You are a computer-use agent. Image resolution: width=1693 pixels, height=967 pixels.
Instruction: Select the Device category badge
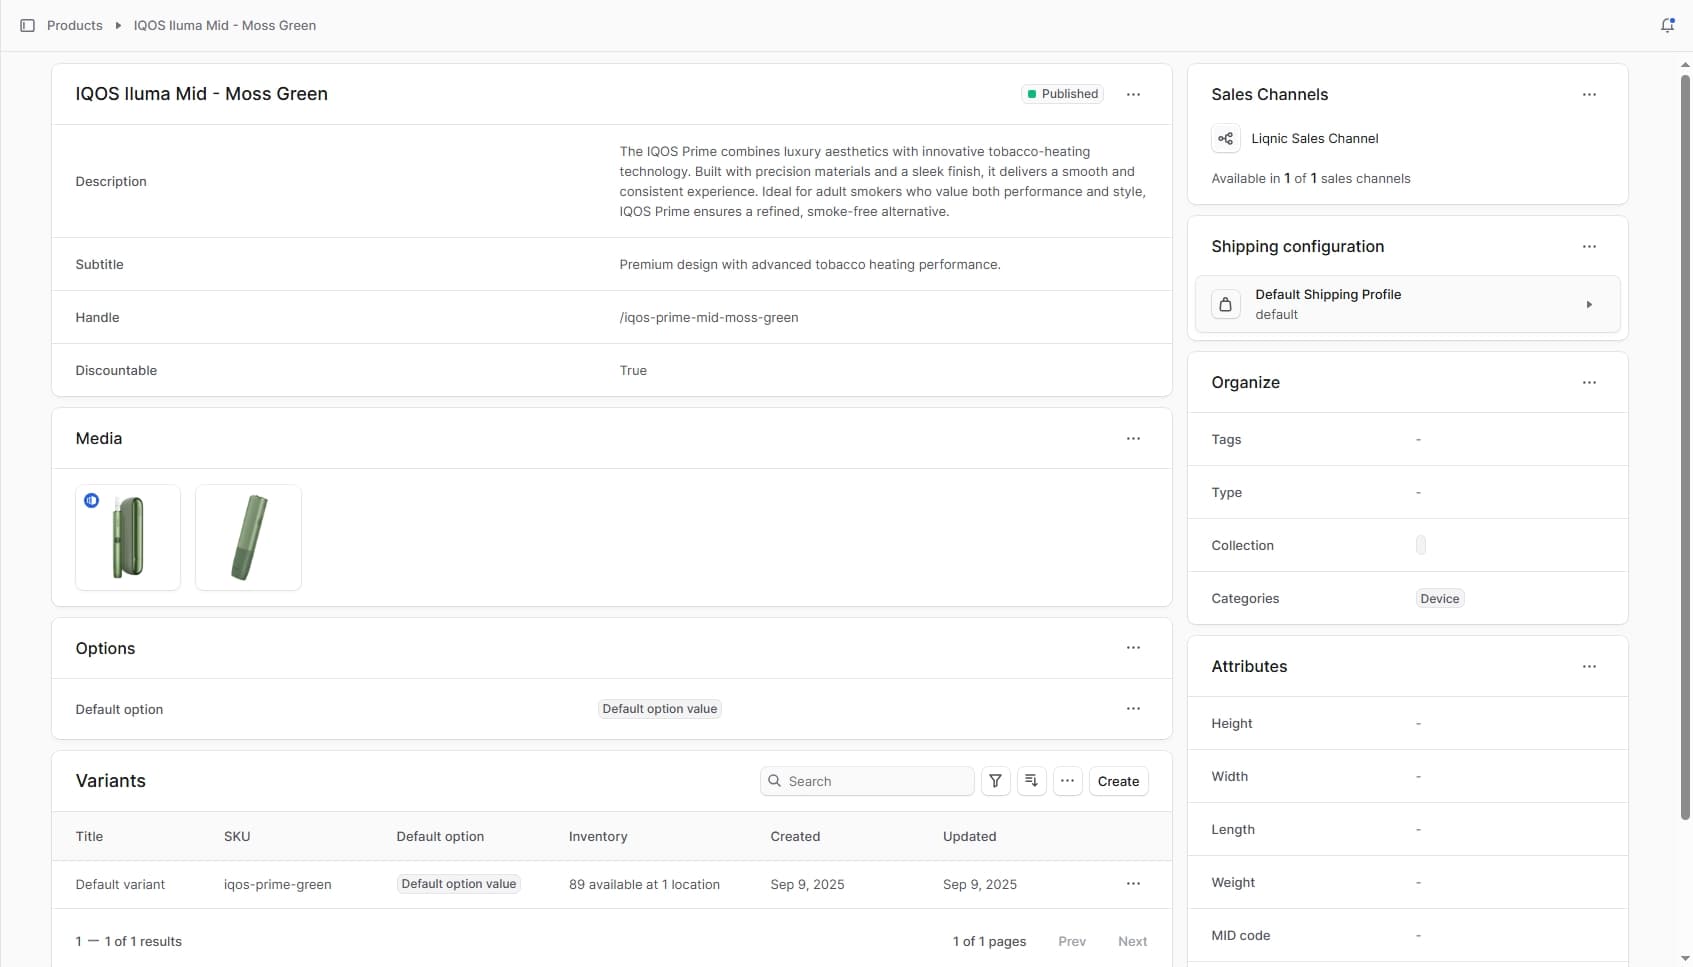click(x=1439, y=598)
